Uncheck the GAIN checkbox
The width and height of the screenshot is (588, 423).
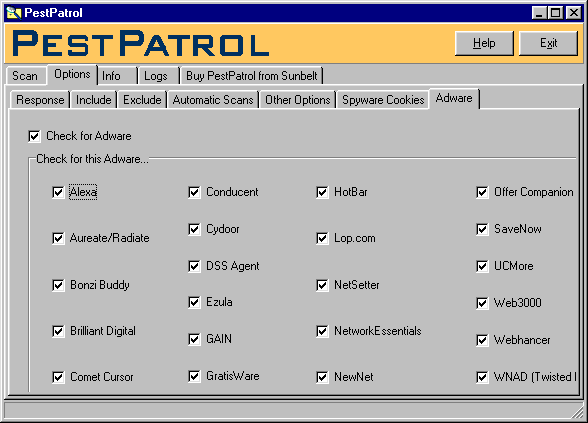point(194,339)
